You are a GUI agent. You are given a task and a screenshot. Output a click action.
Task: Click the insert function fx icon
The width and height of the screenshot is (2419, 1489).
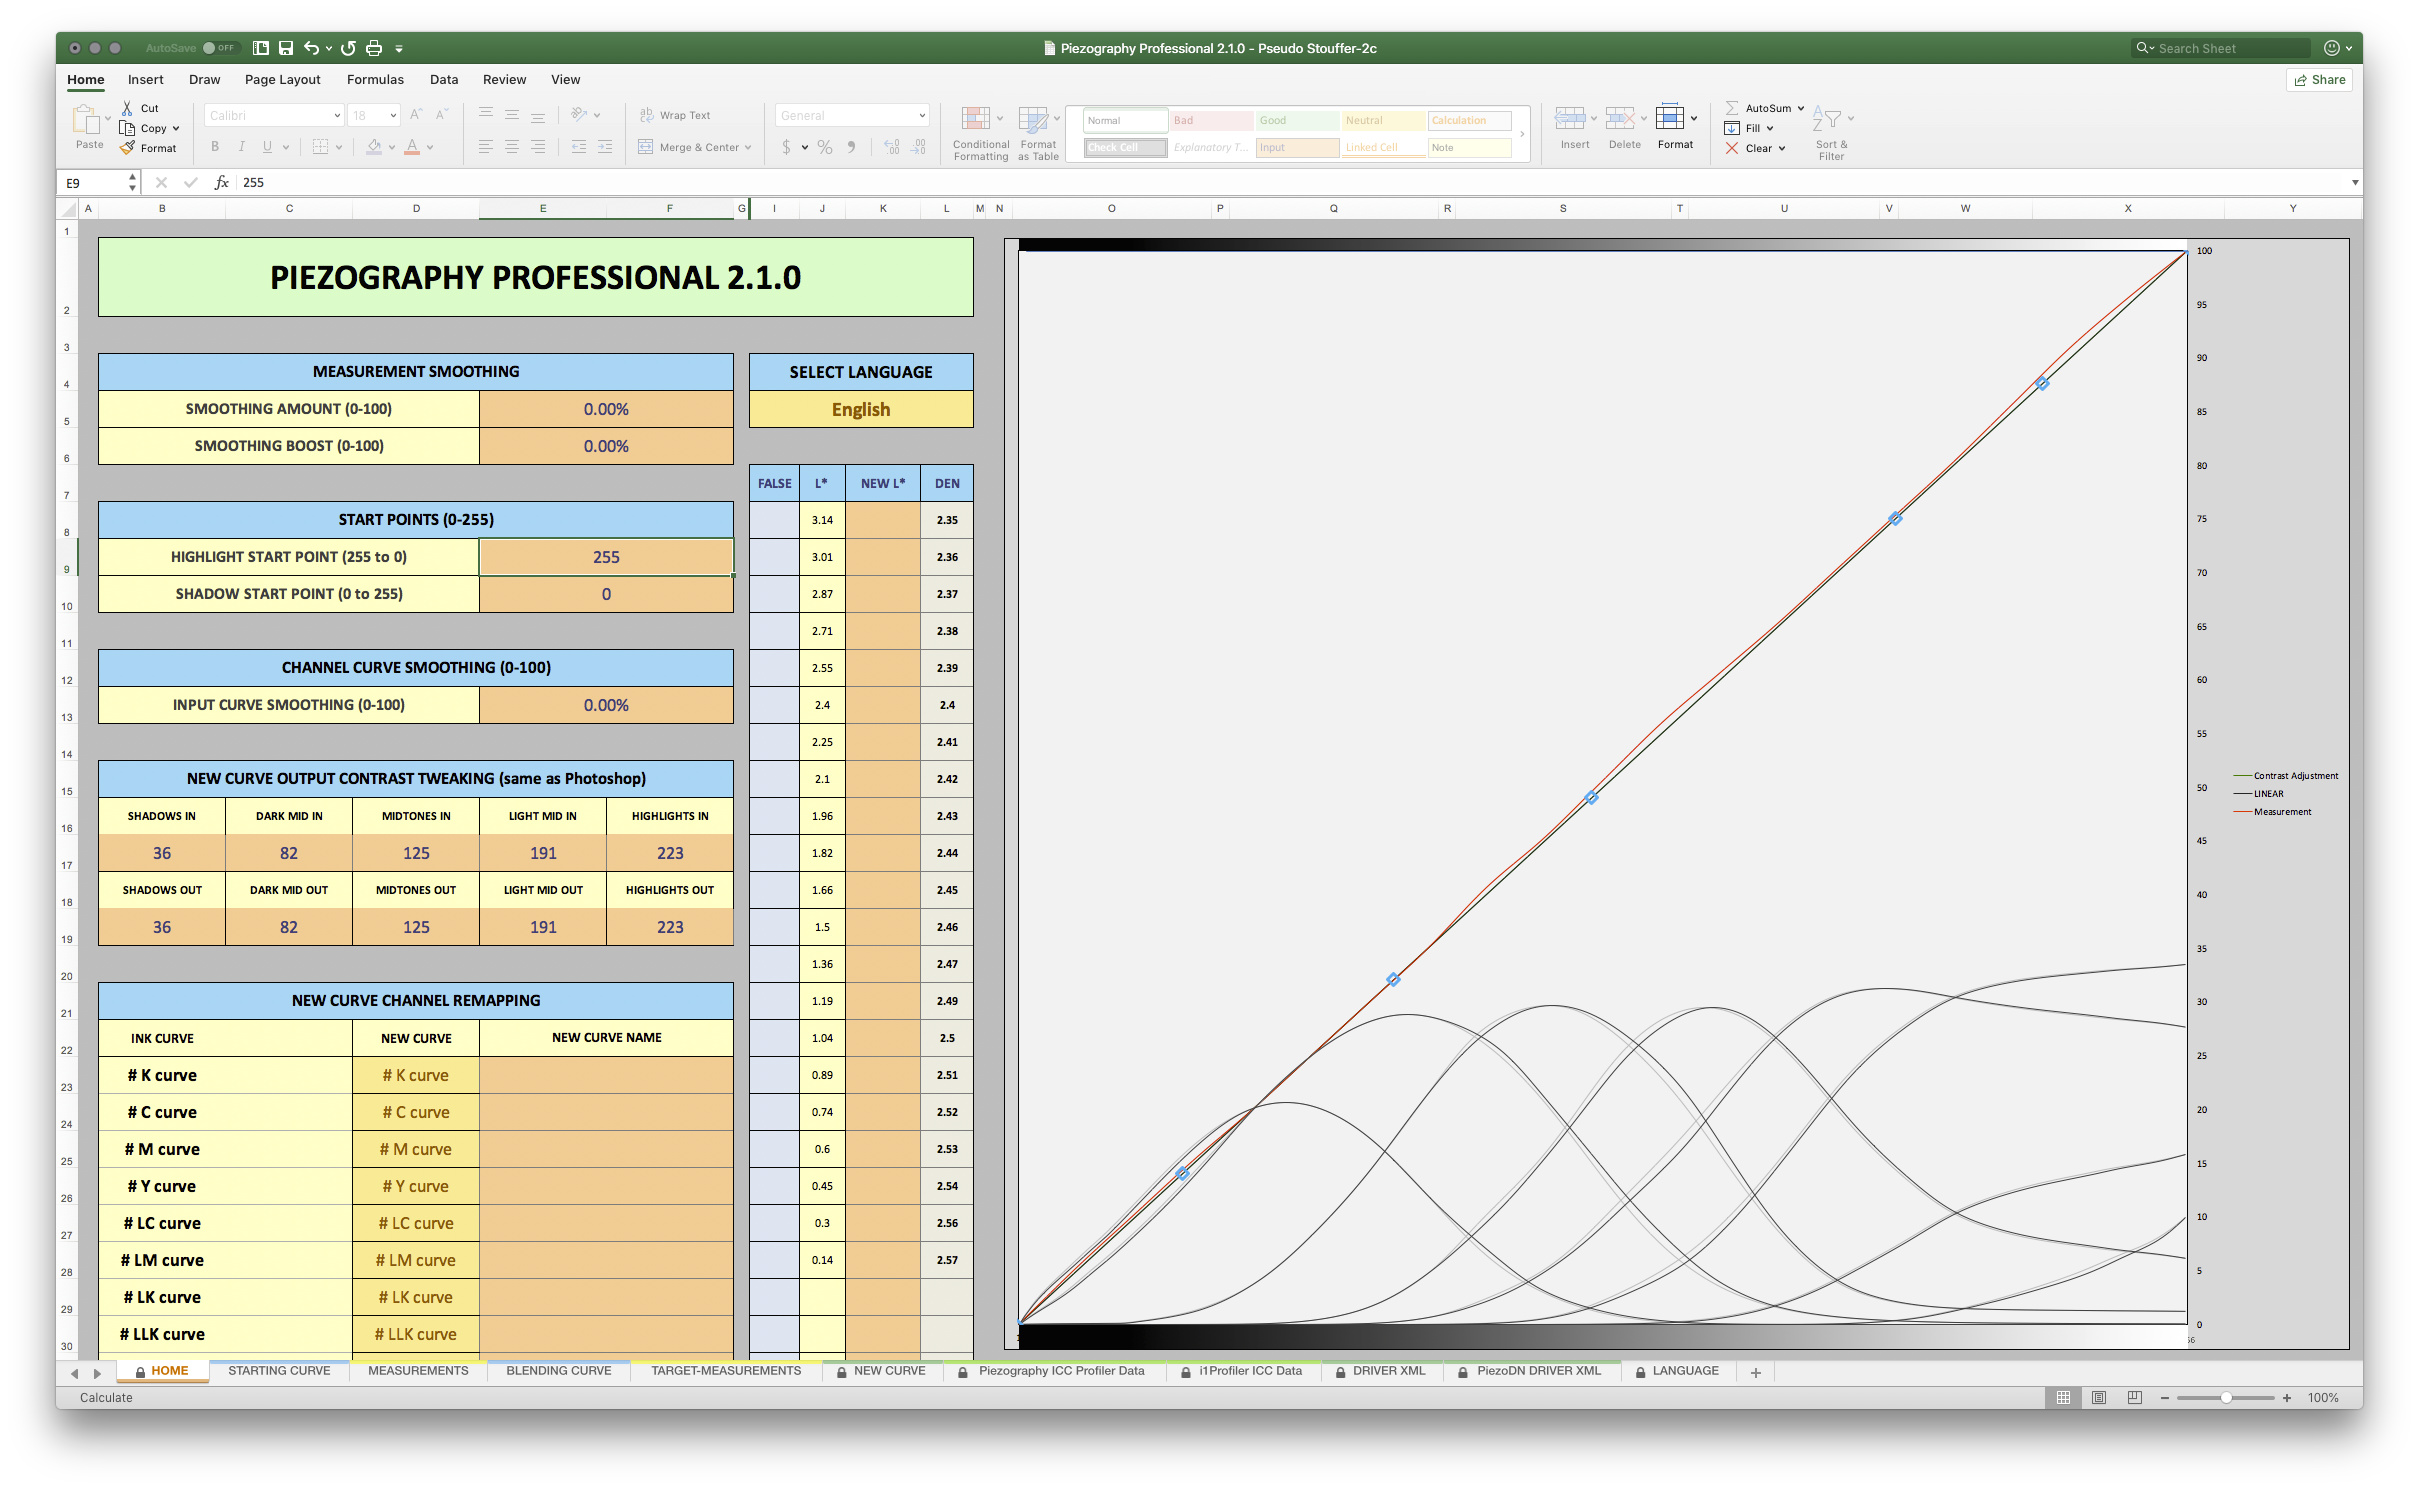coord(222,182)
